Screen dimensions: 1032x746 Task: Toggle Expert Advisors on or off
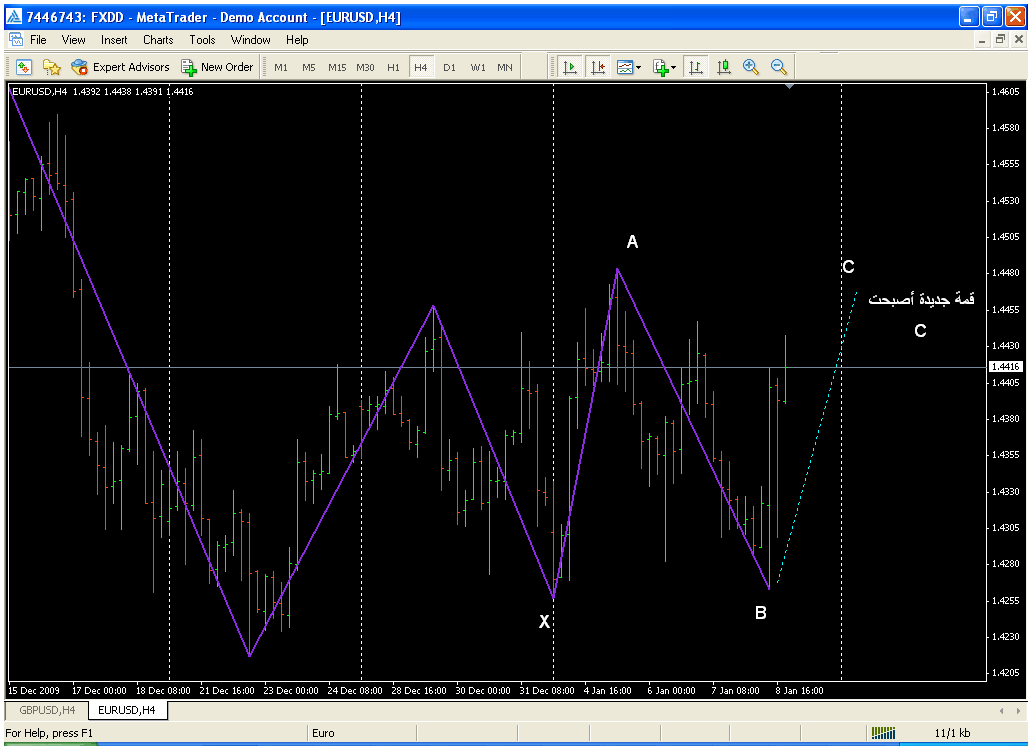pos(120,67)
